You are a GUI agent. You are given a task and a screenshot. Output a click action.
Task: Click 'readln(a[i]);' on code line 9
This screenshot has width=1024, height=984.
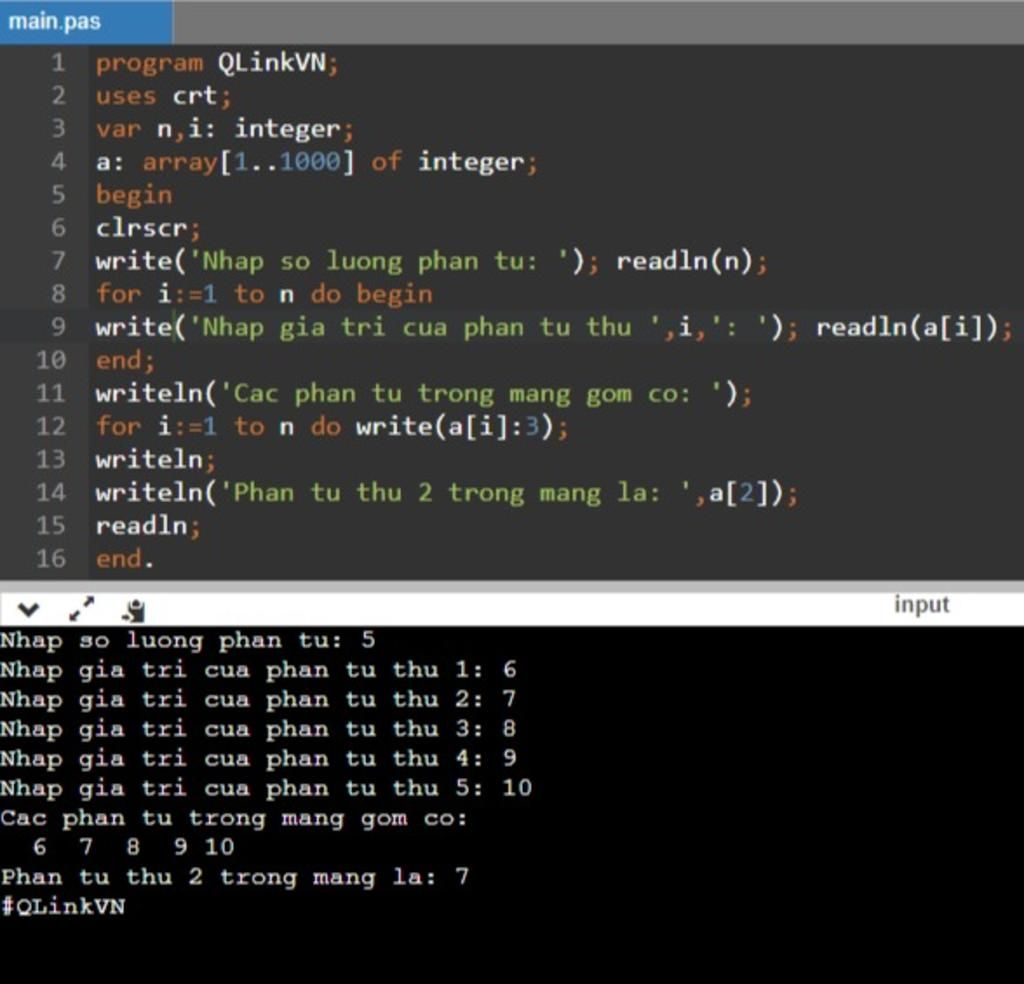click(914, 327)
